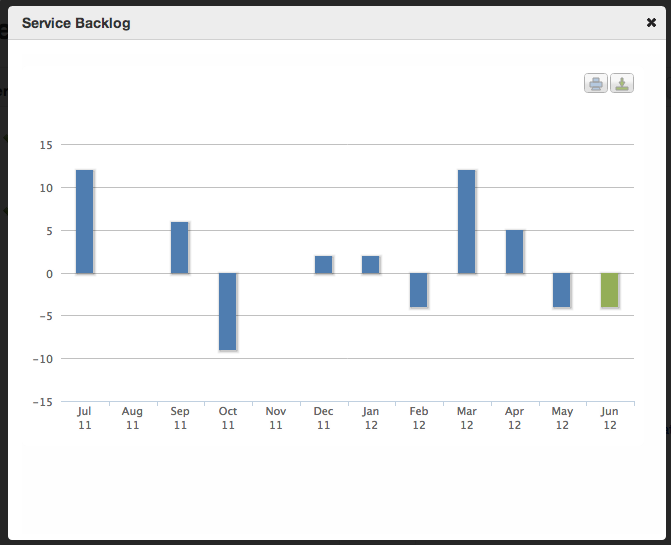The image size is (671, 545).
Task: Click the tall Mar 12 bar
Action: point(466,222)
